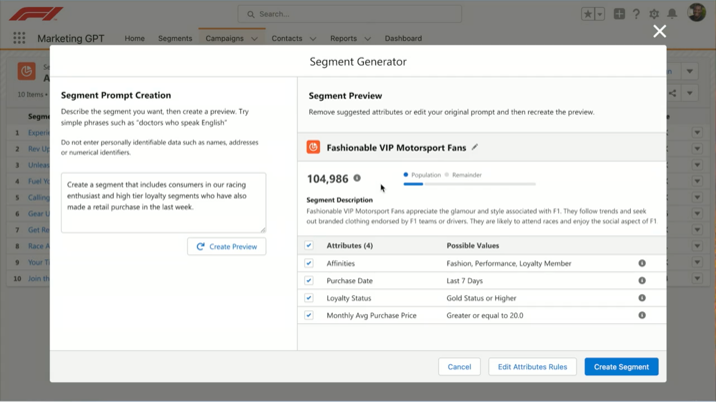716x402 pixels.
Task: Open the Dashboard tab
Action: [403, 38]
